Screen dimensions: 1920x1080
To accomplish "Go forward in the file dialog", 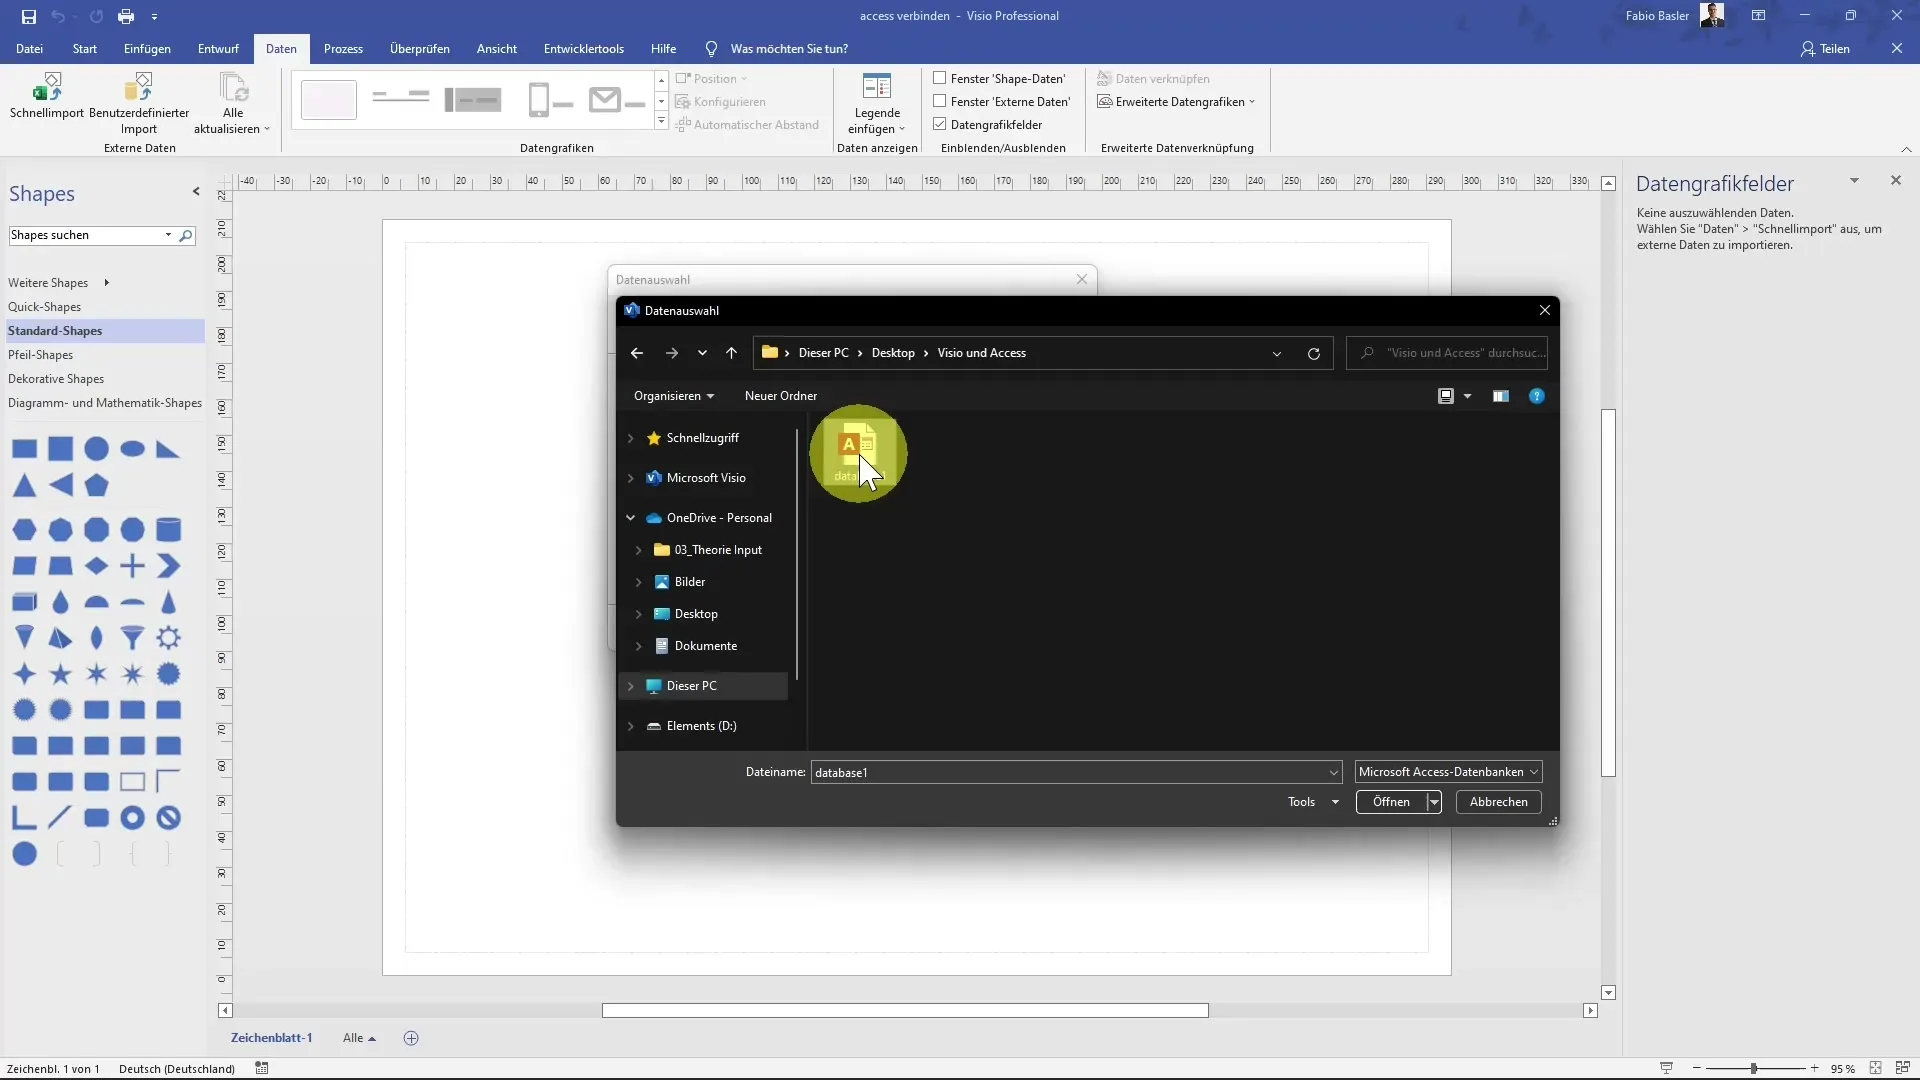I will pos(671,353).
